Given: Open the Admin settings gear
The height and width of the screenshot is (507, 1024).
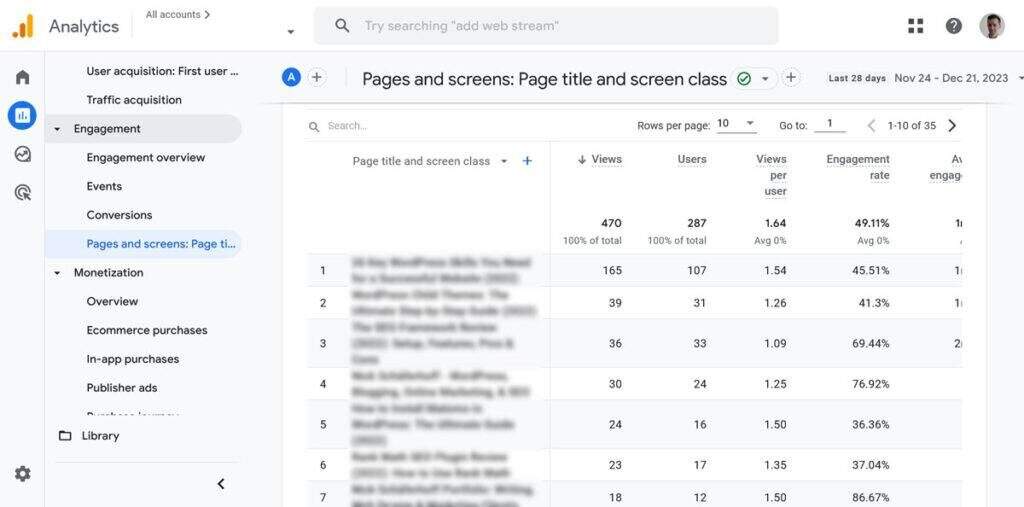Looking at the screenshot, I should click(x=22, y=473).
